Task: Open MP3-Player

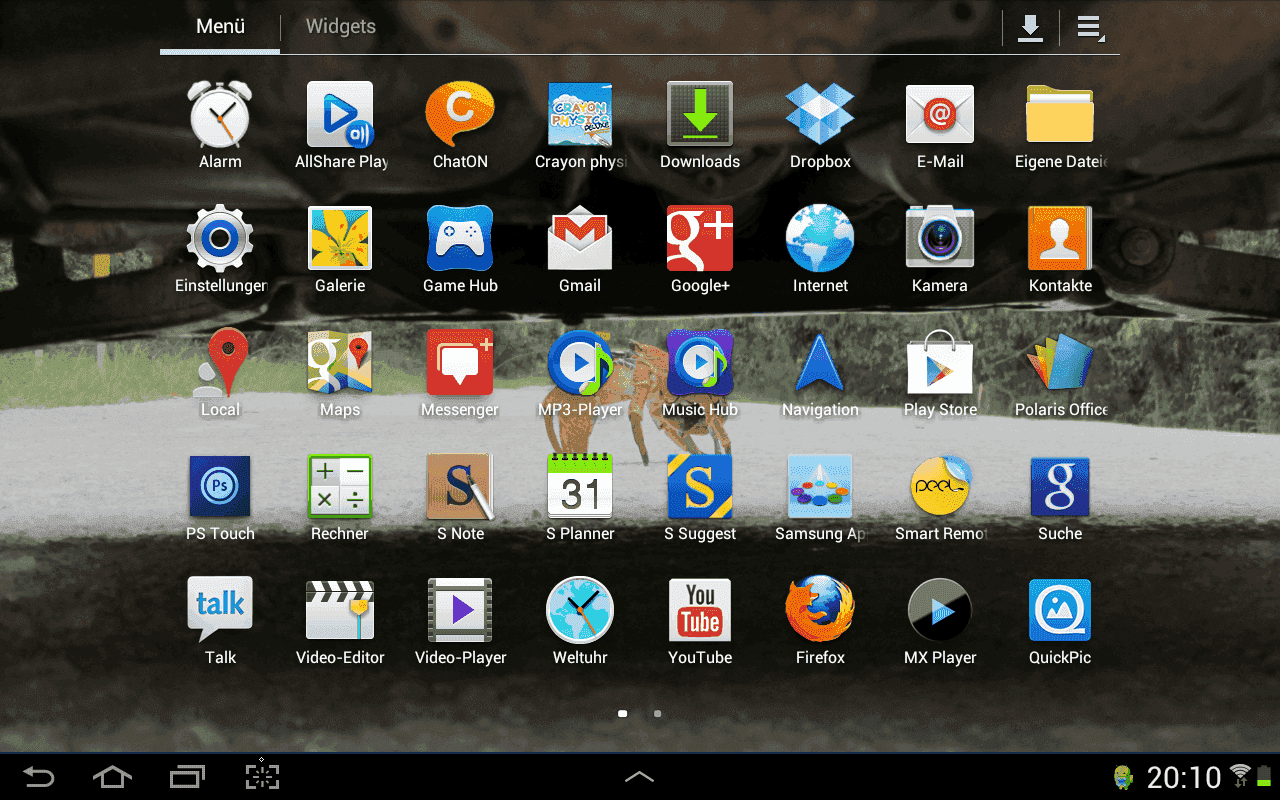Action: [x=580, y=374]
